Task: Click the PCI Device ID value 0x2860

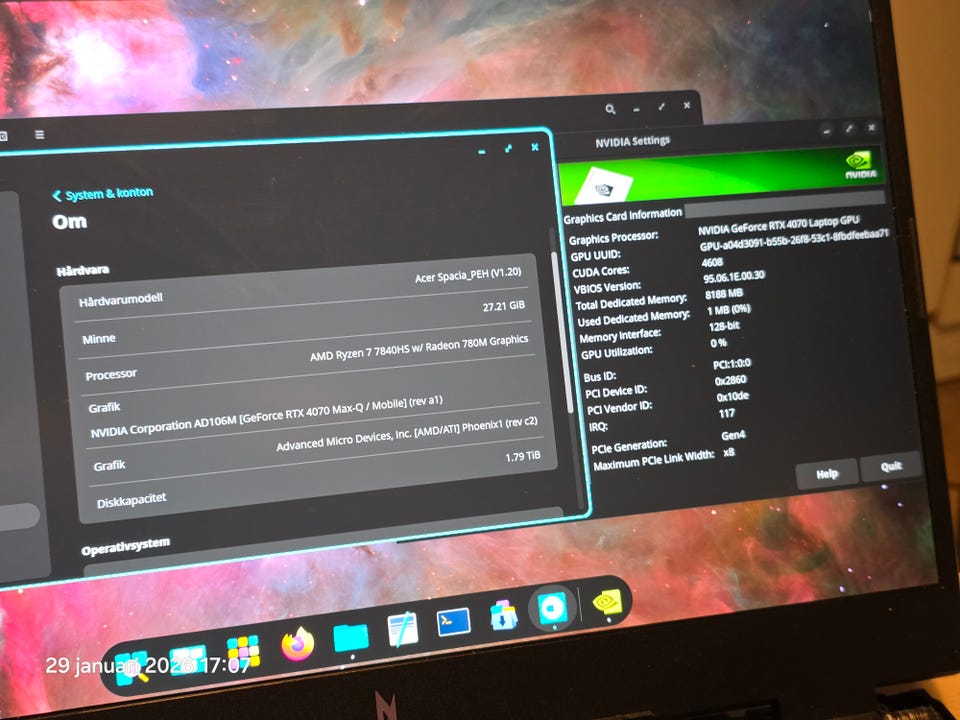Action: click(730, 380)
